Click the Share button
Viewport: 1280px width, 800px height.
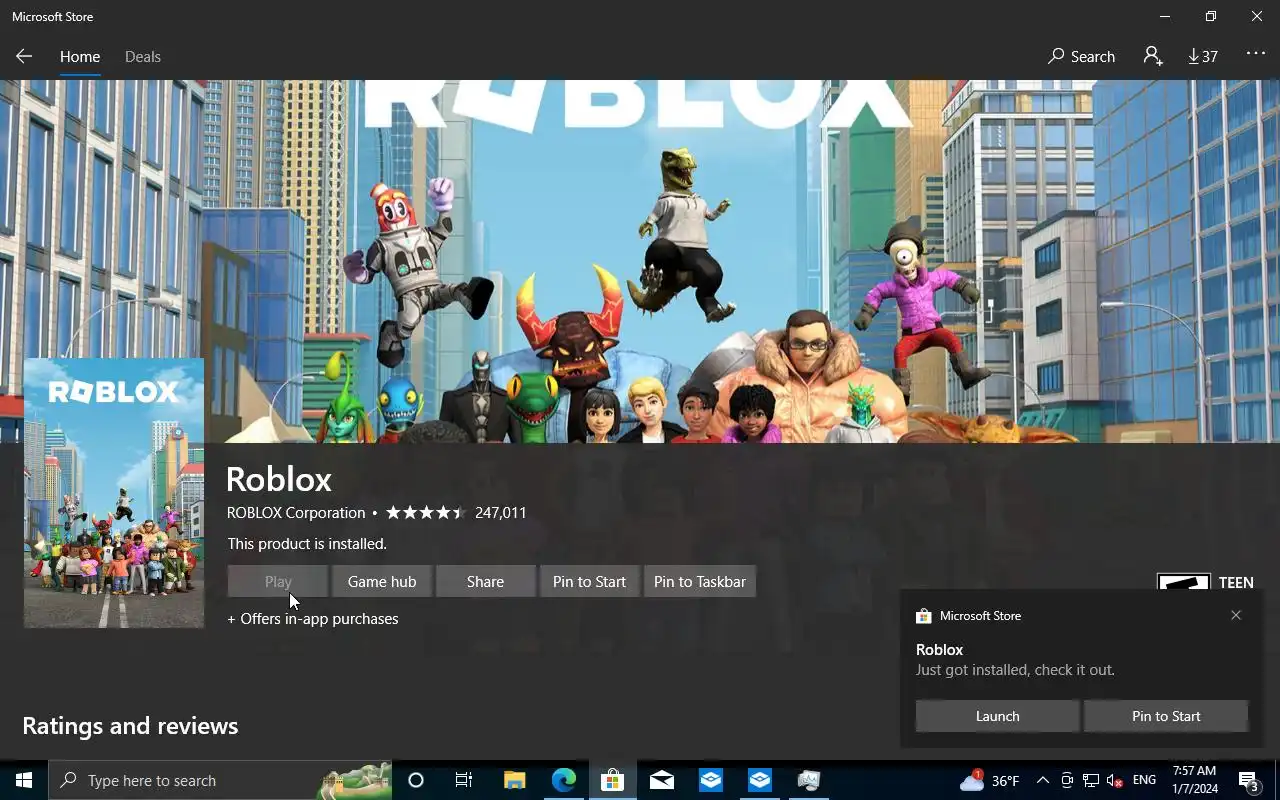[485, 581]
